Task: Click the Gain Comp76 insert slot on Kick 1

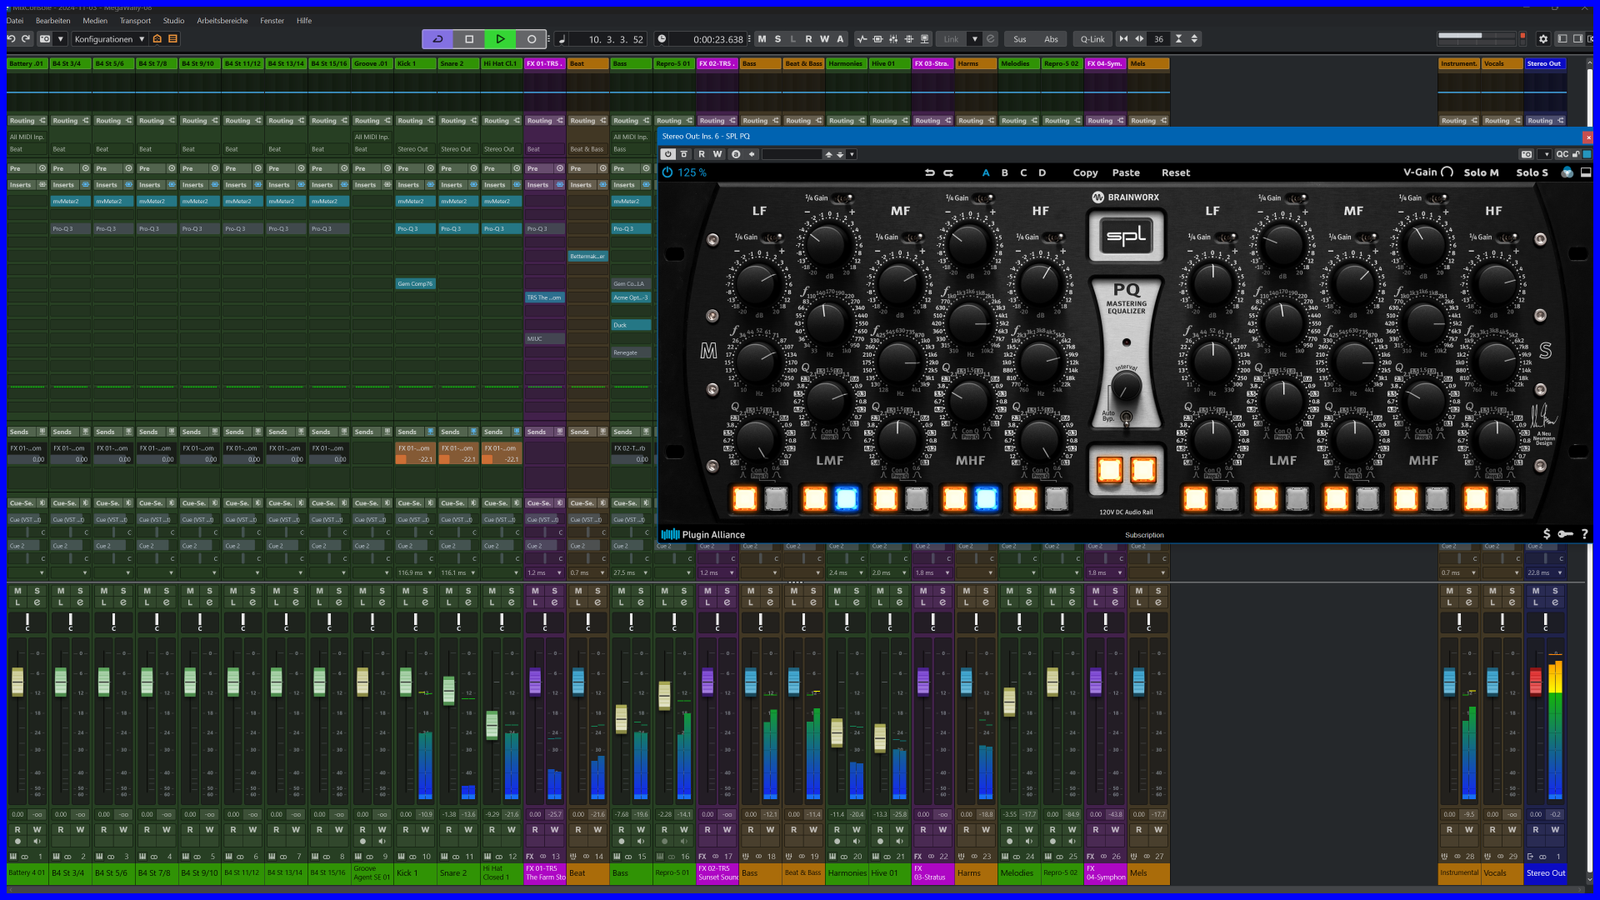Action: (415, 283)
